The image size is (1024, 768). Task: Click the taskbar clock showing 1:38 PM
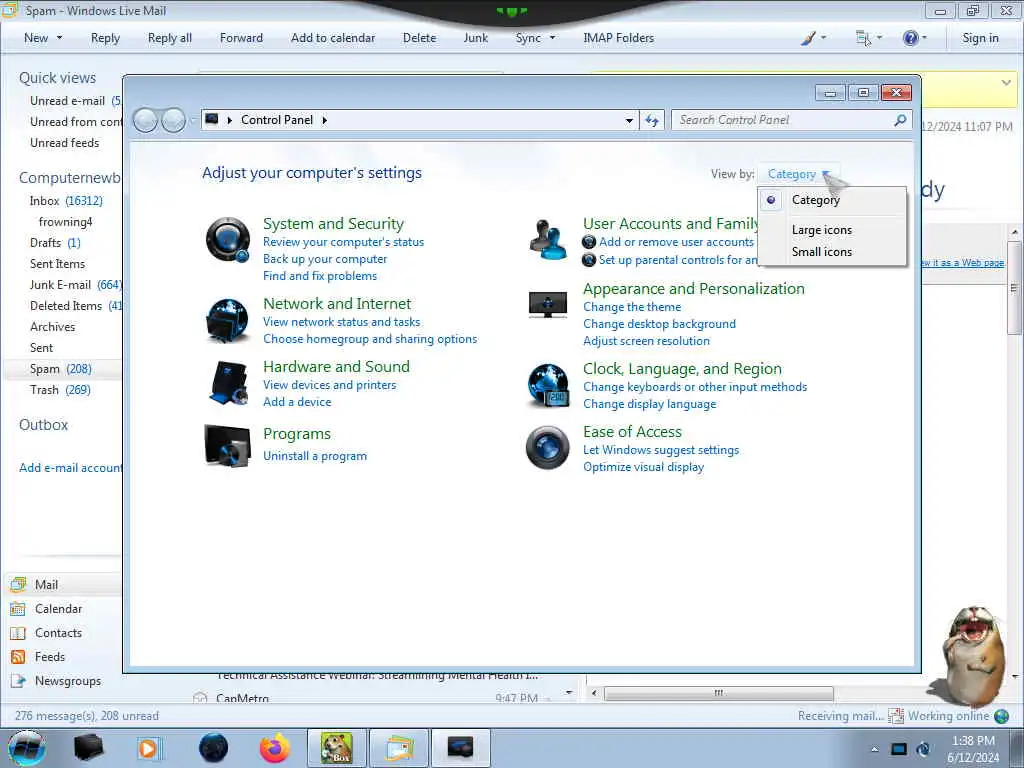pyautogui.click(x=973, y=741)
